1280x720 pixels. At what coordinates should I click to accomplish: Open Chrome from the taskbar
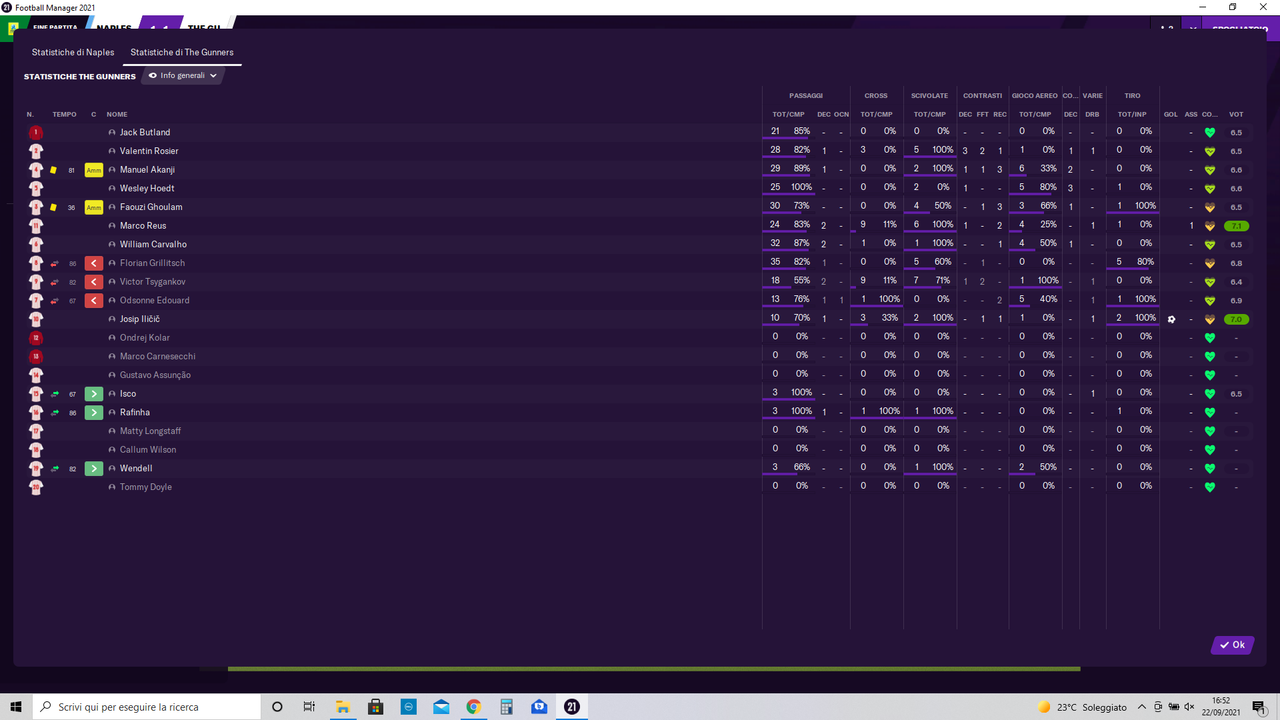473,706
